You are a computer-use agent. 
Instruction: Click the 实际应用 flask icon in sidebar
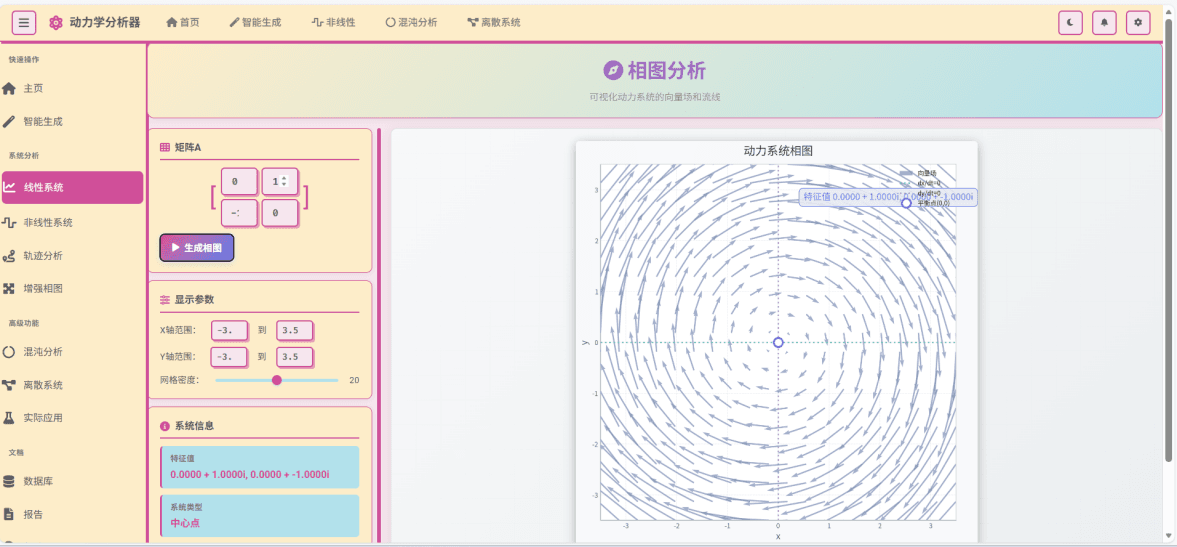(x=9, y=417)
